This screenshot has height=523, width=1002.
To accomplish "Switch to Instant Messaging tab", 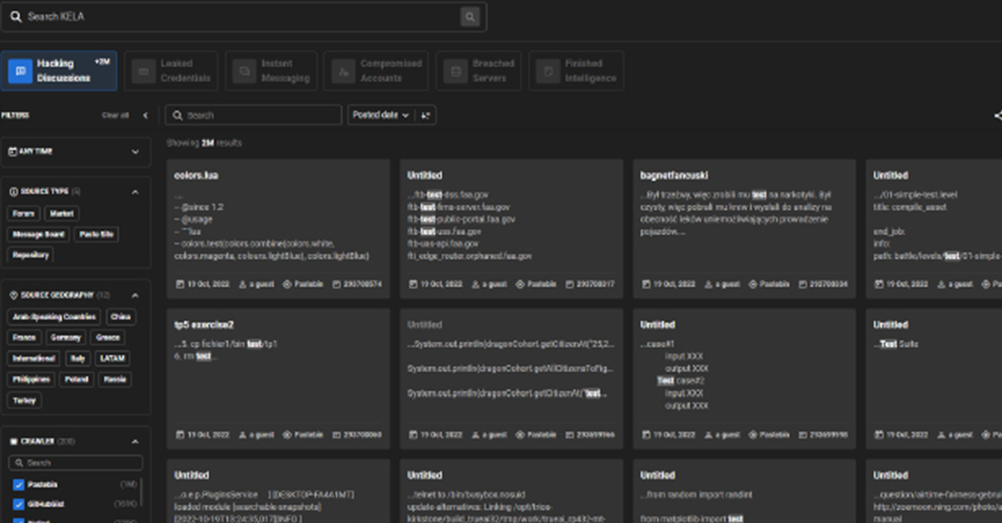I will 271,71.
